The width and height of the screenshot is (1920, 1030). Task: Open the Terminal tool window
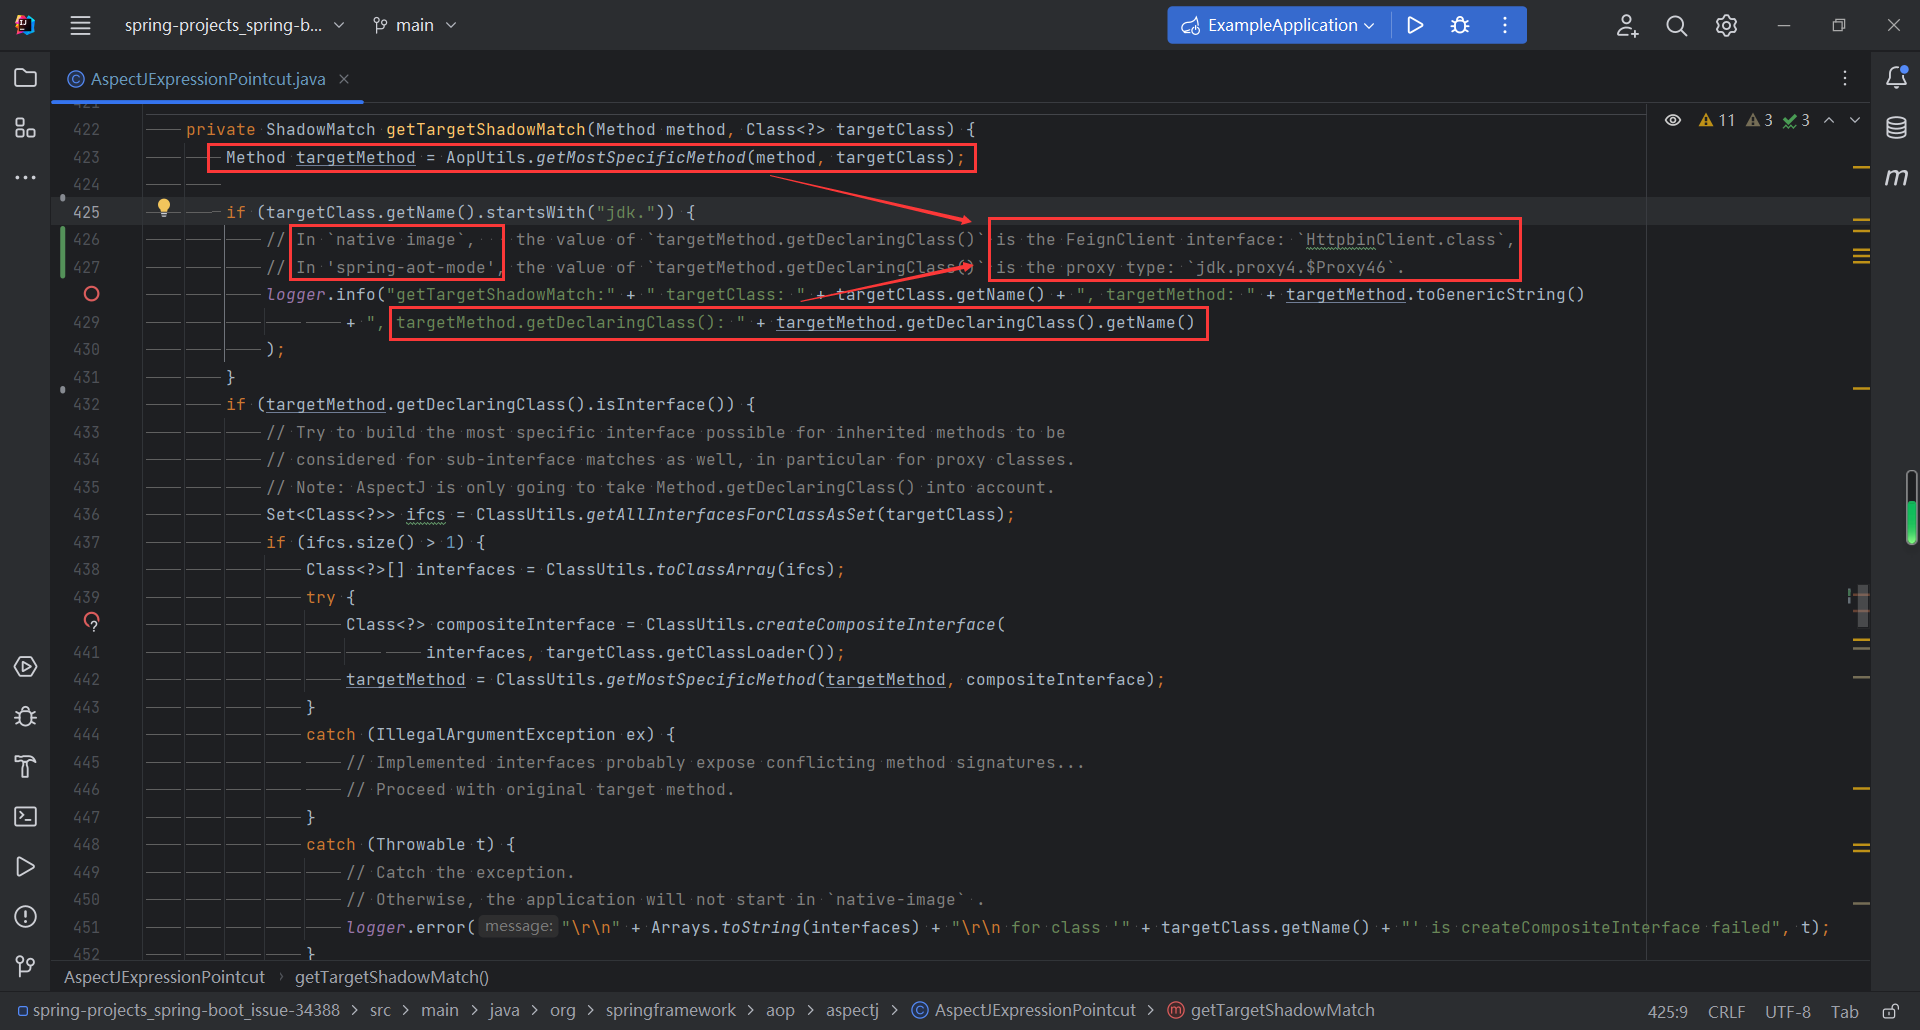pyautogui.click(x=26, y=817)
